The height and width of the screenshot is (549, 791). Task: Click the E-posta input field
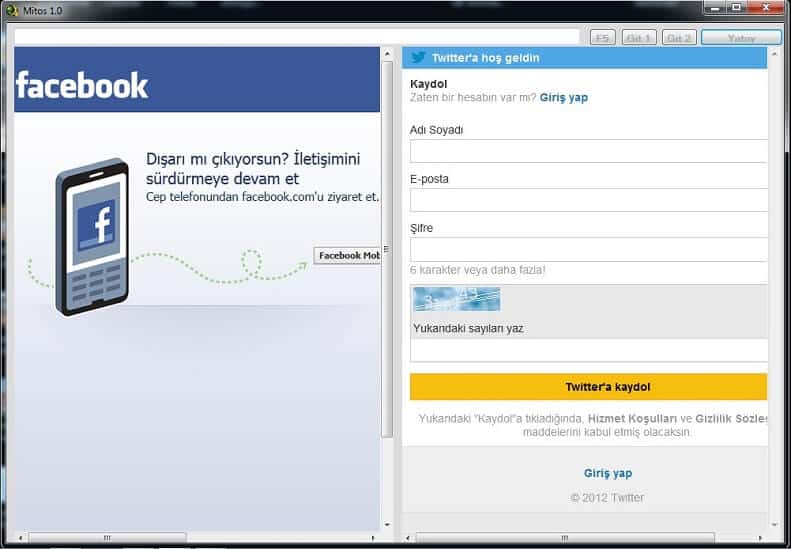tap(588, 200)
